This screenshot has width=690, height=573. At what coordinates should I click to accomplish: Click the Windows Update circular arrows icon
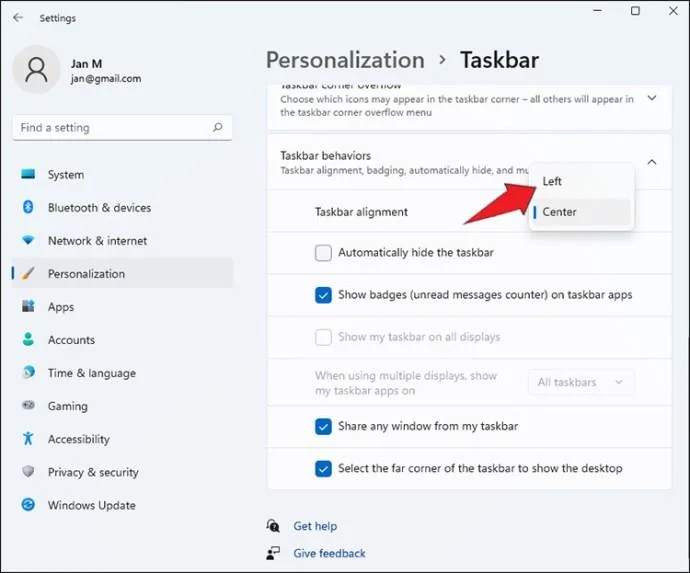tap(28, 504)
